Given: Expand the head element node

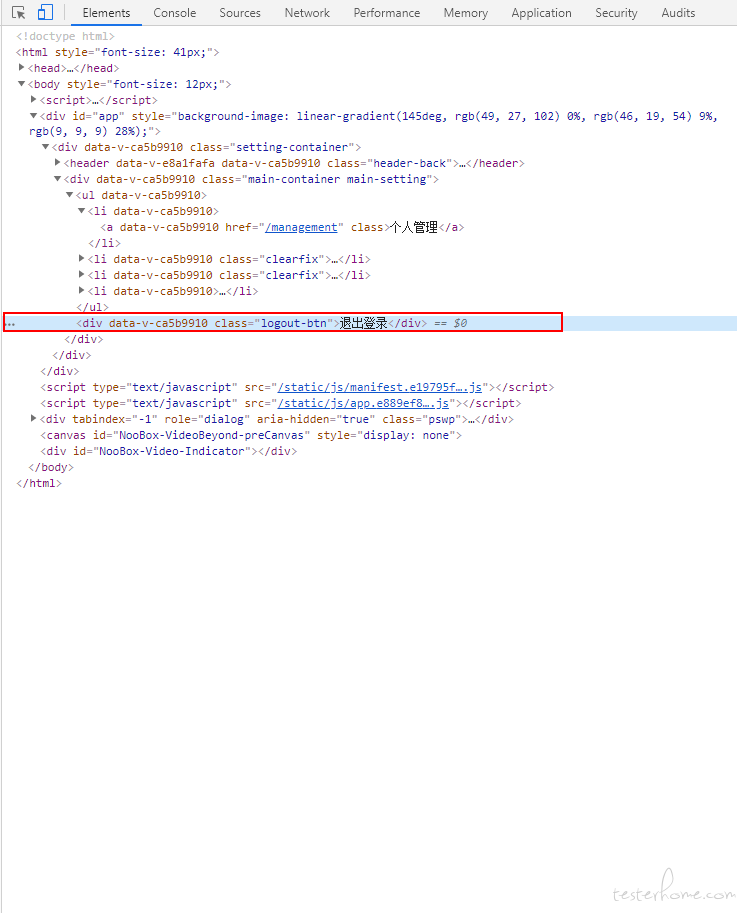Looking at the screenshot, I should click(x=22, y=68).
